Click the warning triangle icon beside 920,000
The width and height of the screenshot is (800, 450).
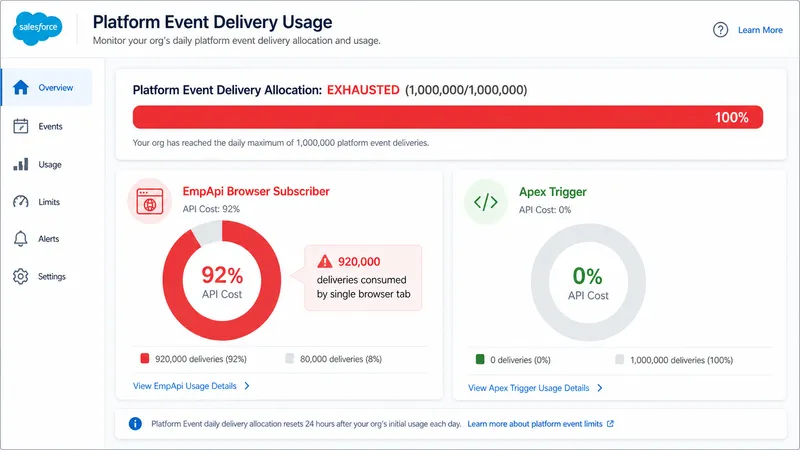click(324, 262)
